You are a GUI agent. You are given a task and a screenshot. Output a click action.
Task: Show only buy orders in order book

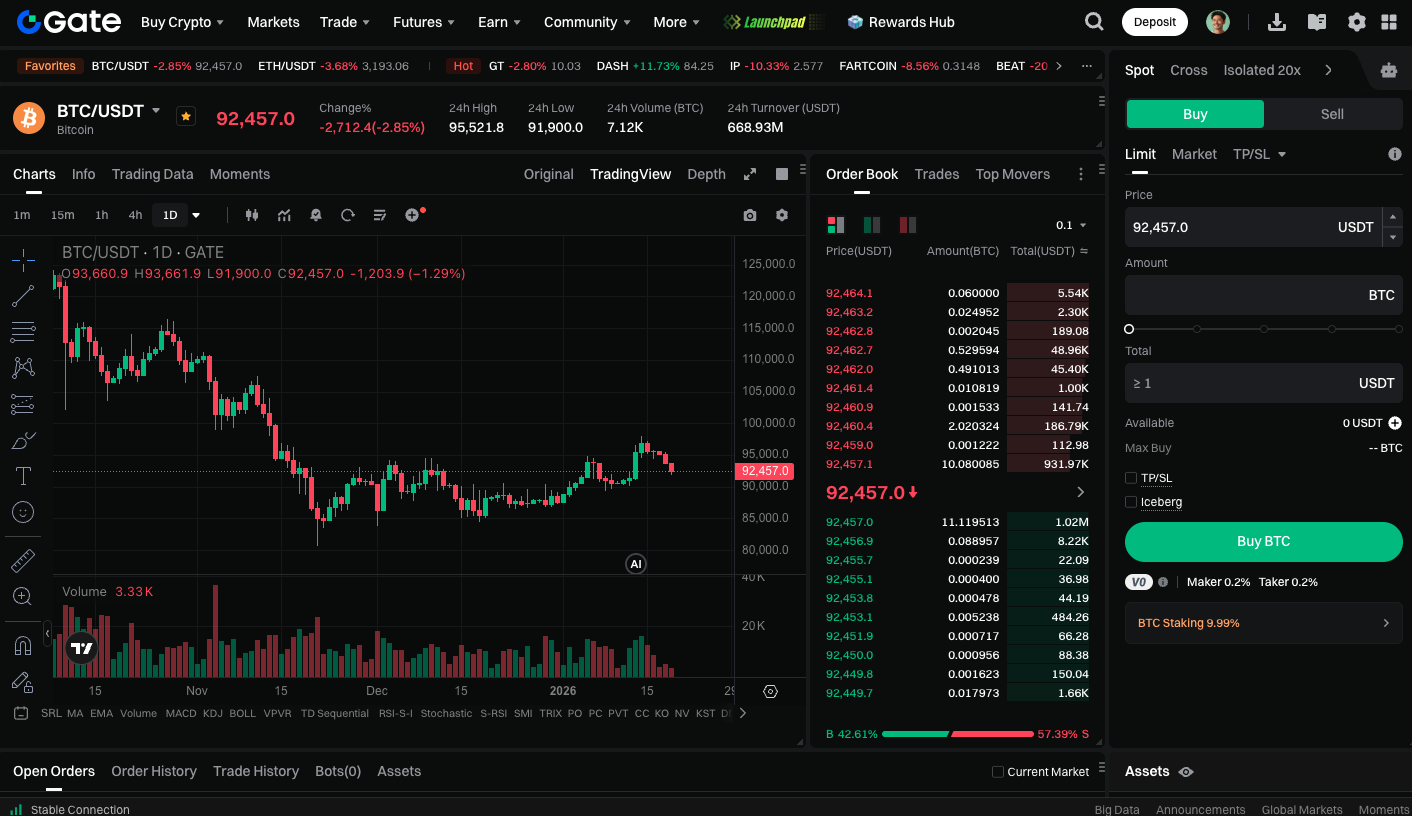click(872, 225)
